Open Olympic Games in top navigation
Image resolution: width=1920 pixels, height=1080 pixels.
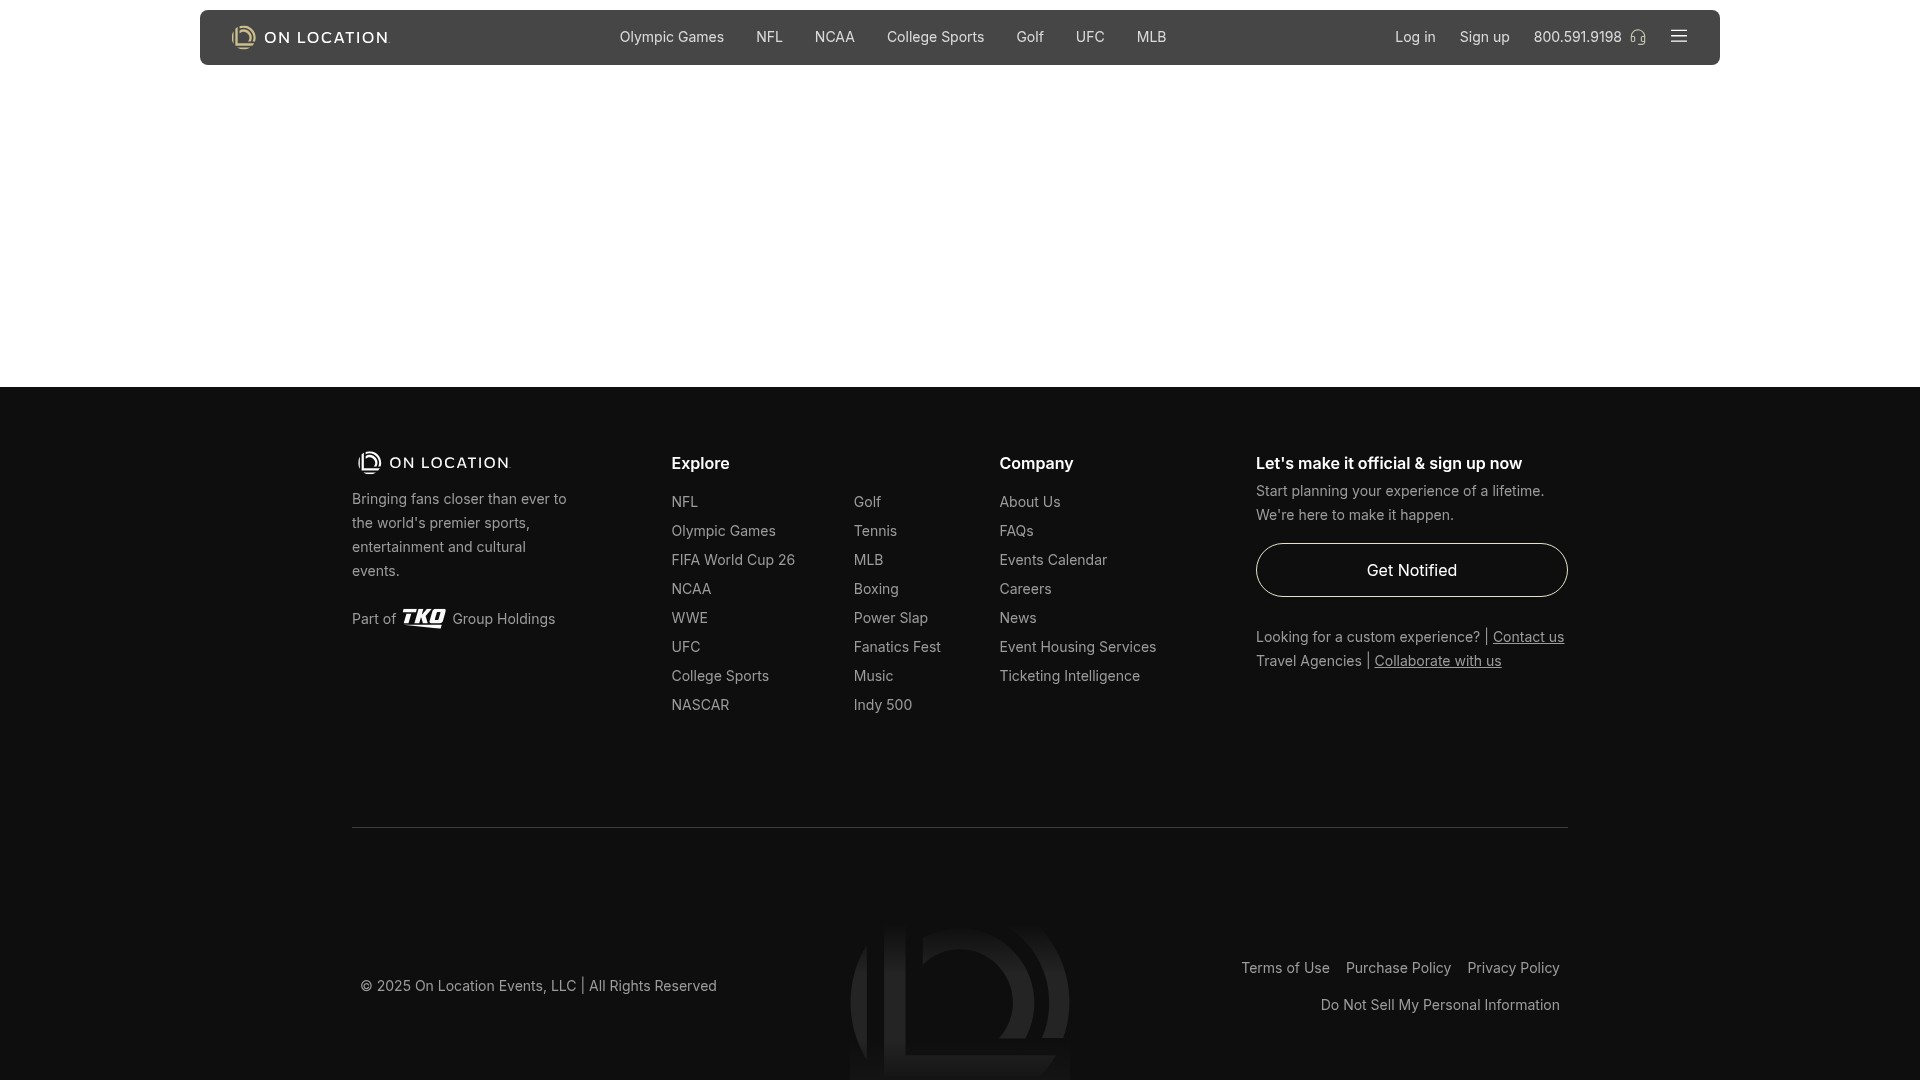pyautogui.click(x=672, y=37)
